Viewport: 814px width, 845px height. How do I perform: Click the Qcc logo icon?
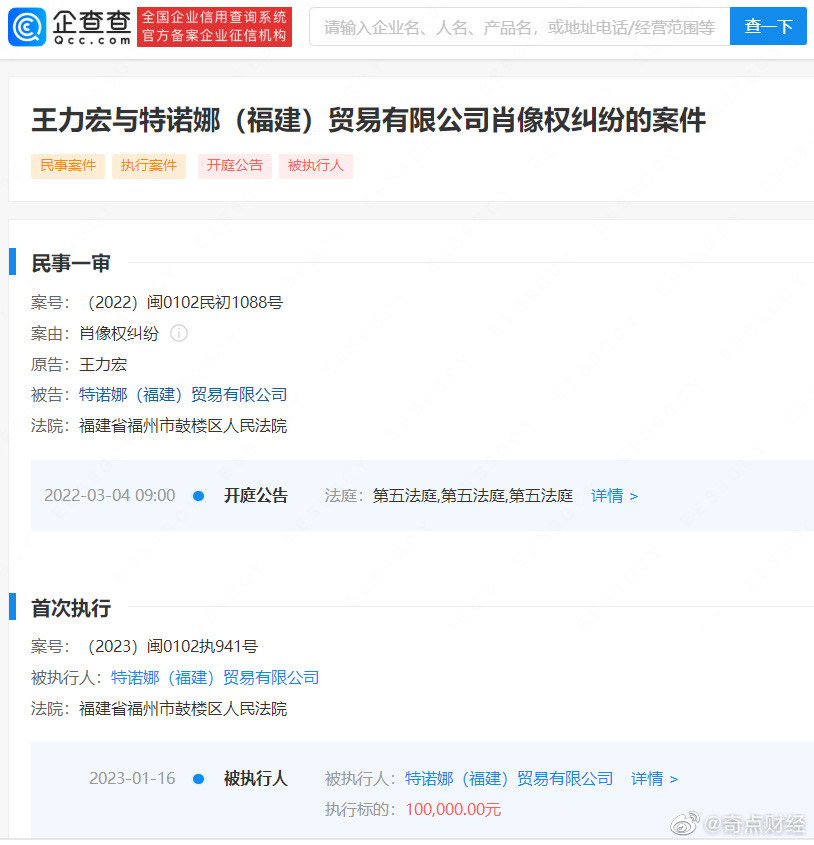pyautogui.click(x=27, y=27)
